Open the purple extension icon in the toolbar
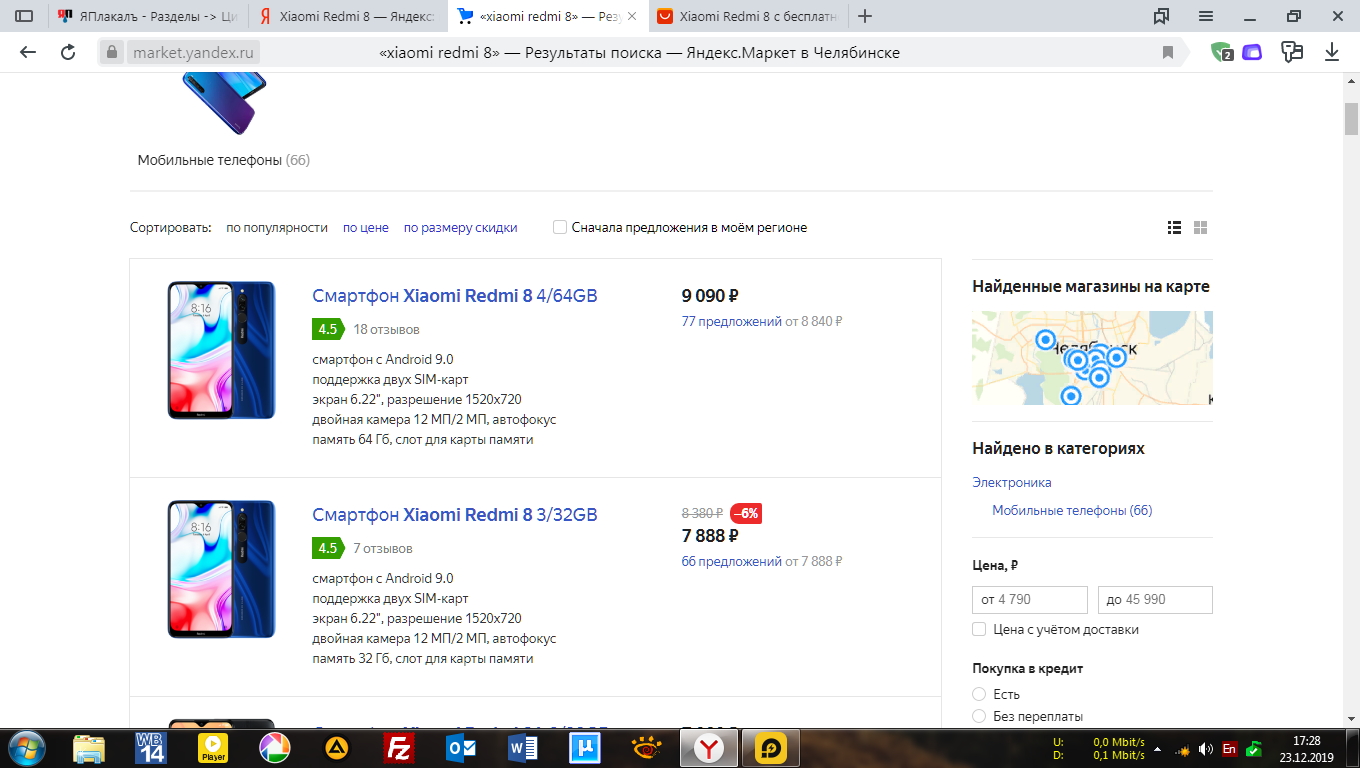 pos(1252,52)
